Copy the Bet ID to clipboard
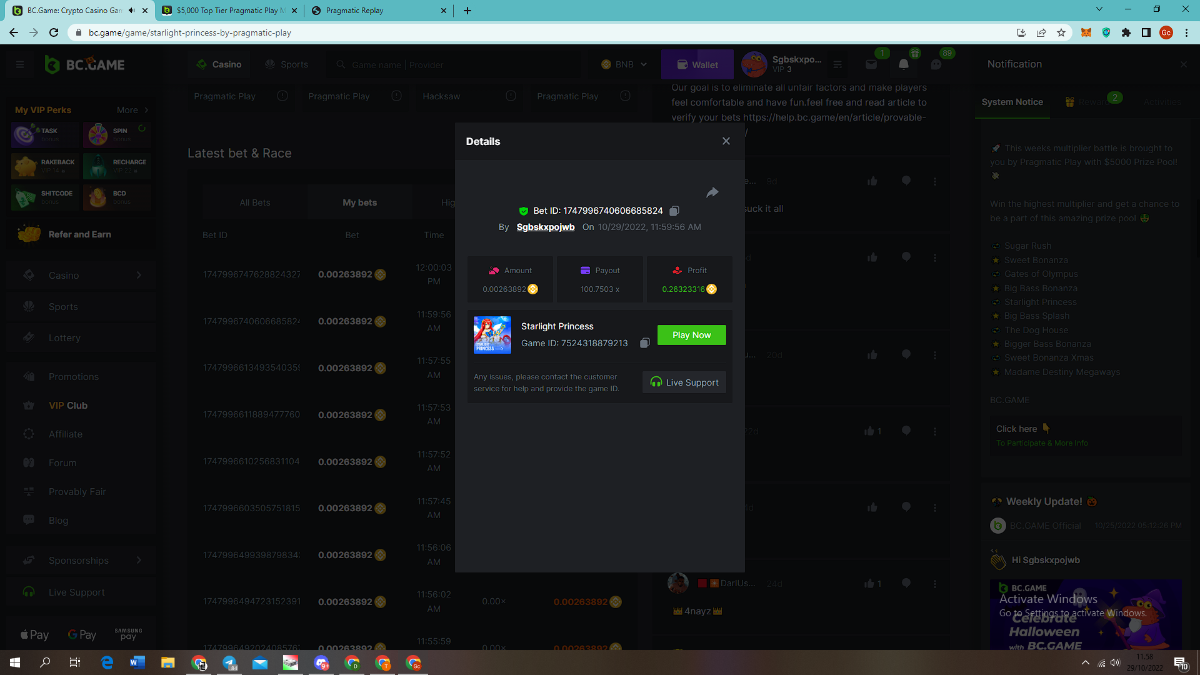 tap(674, 211)
